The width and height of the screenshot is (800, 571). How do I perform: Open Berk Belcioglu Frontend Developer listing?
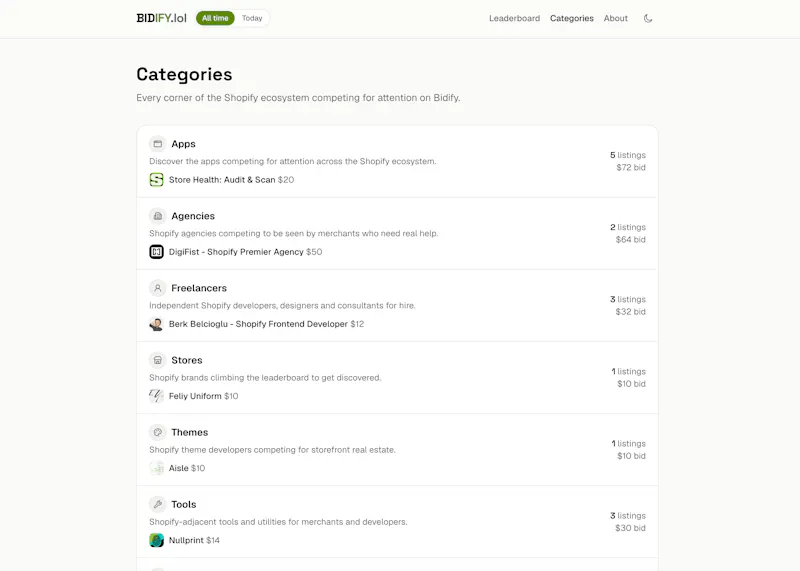coord(266,324)
